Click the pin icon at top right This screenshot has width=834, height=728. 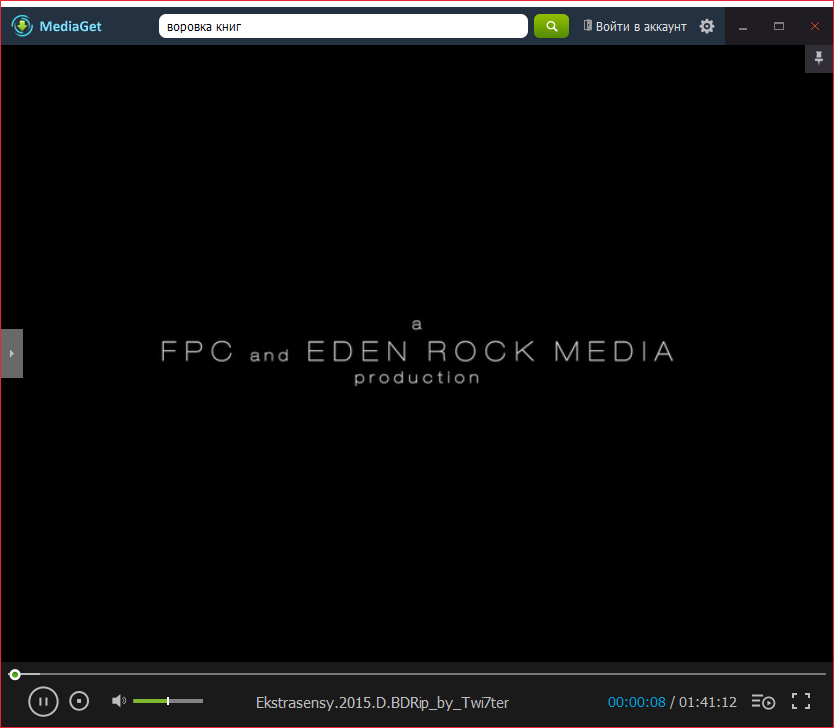click(819, 58)
